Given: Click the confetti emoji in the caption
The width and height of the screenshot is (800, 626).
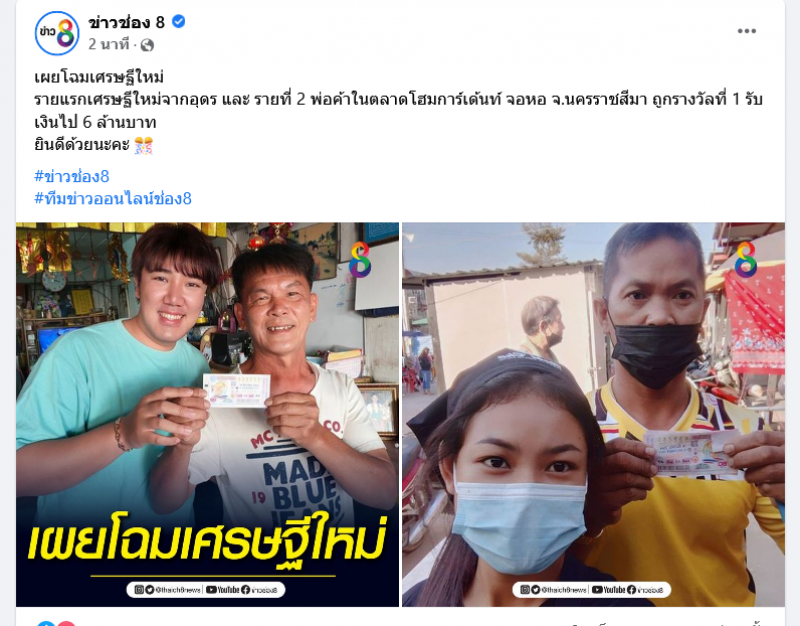Looking at the screenshot, I should [144, 145].
